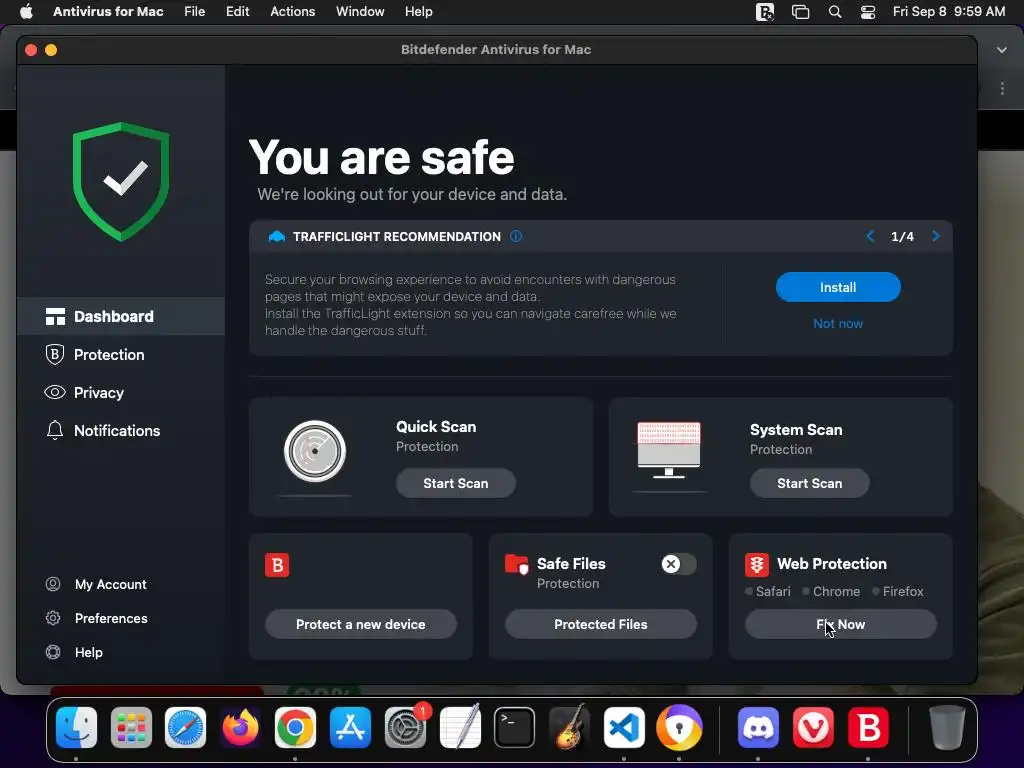Click the Privacy eye icon

coord(55,392)
